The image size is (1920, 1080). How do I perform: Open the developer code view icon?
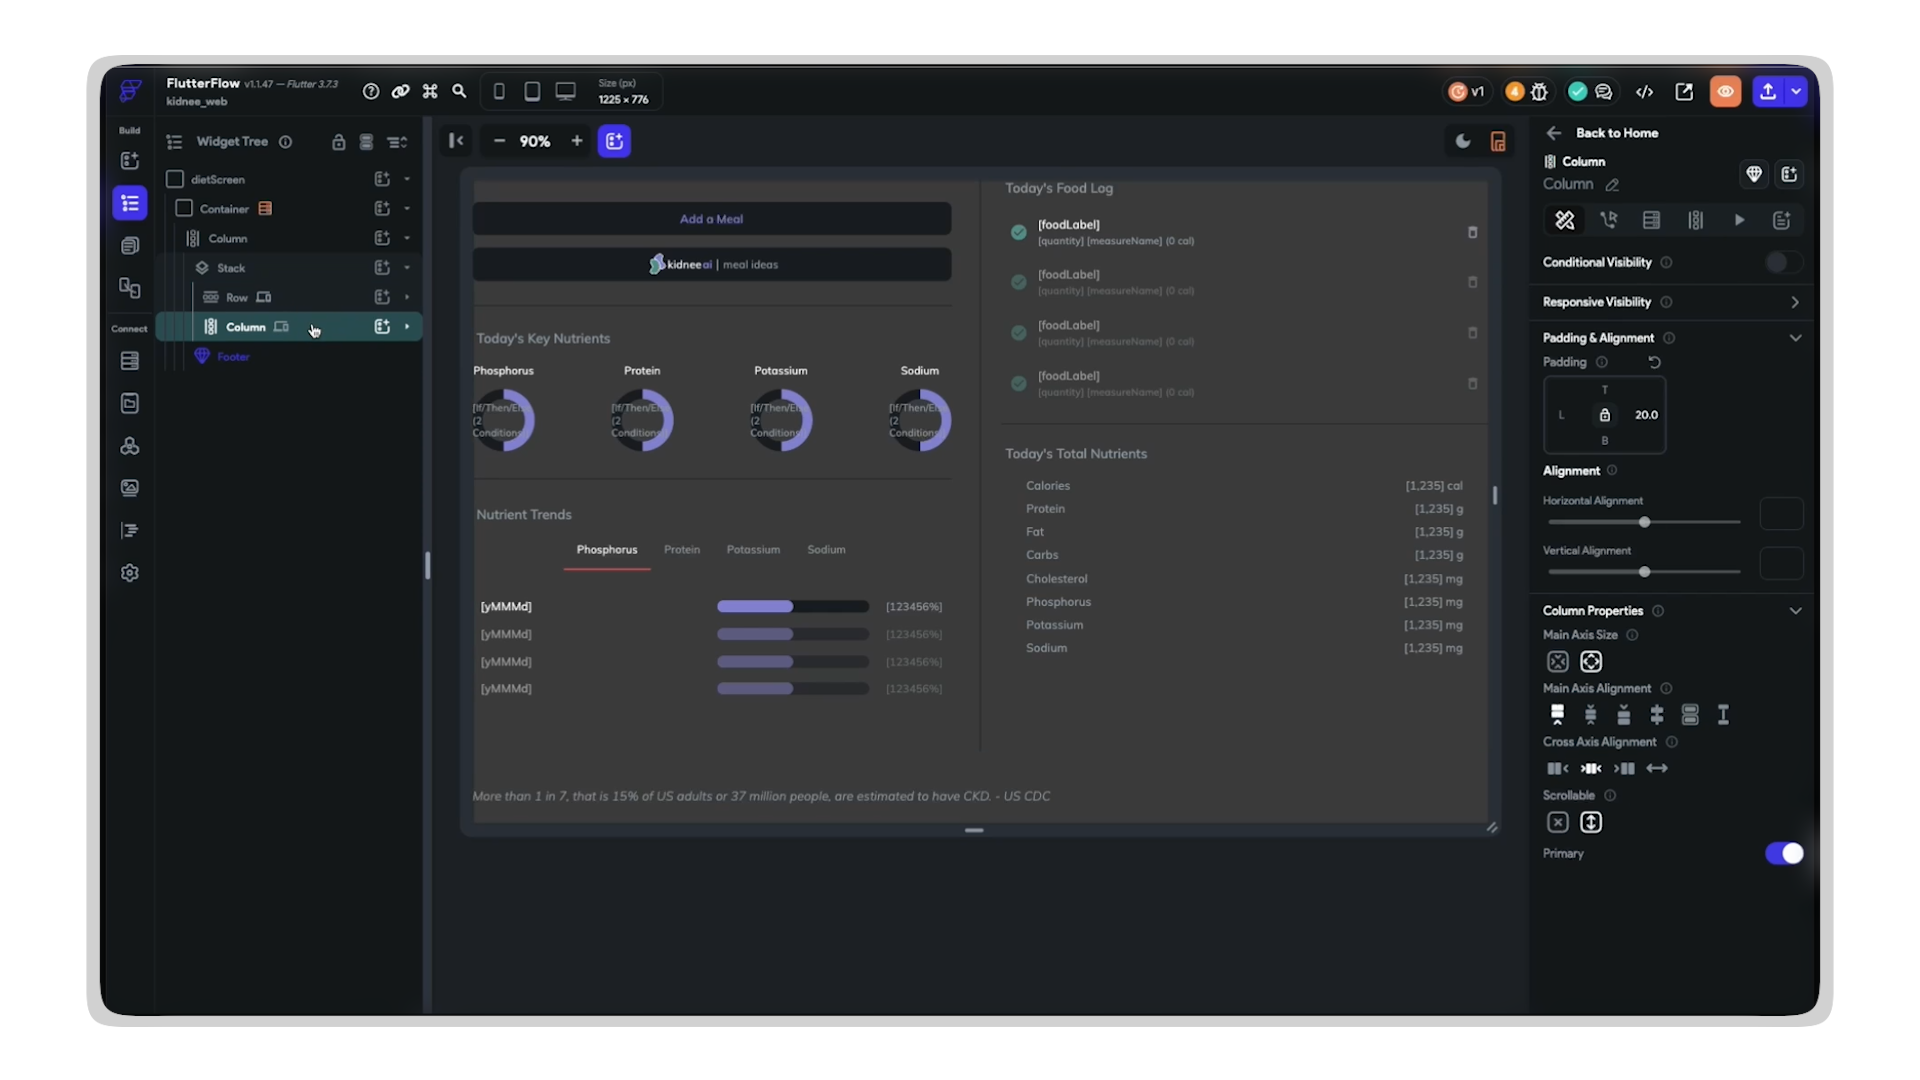point(1644,92)
